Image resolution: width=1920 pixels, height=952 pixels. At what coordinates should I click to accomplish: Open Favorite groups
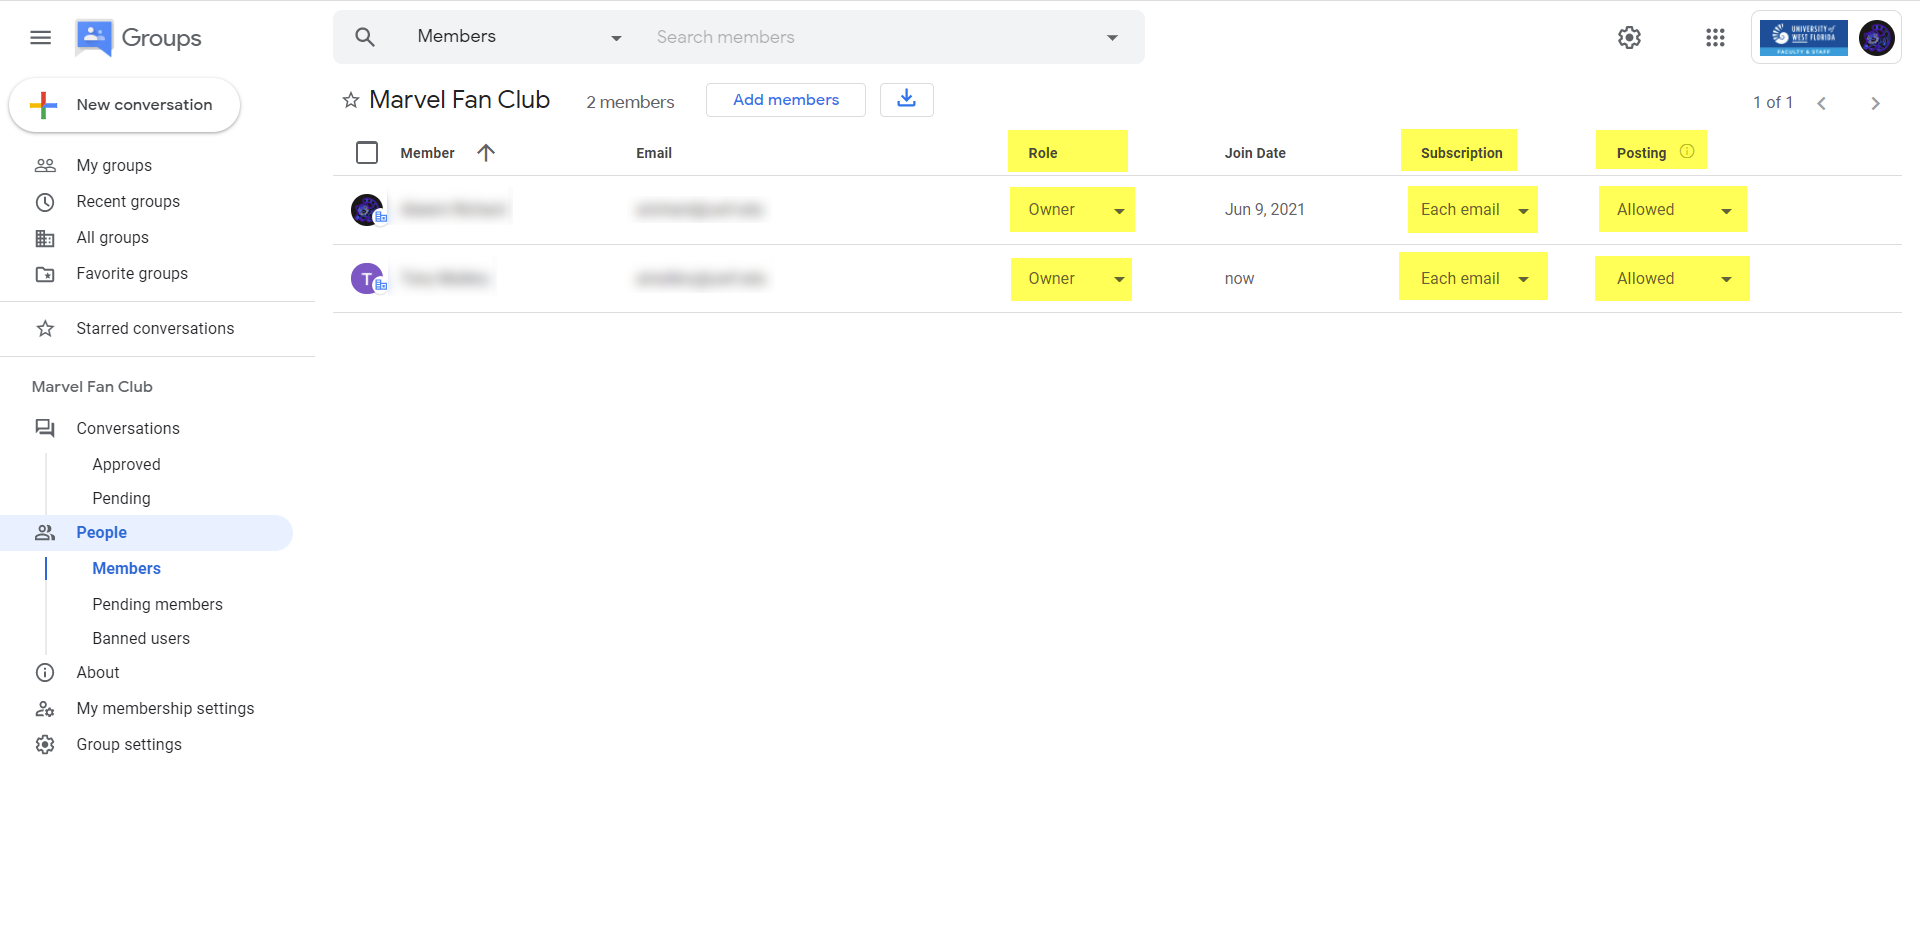(x=132, y=274)
